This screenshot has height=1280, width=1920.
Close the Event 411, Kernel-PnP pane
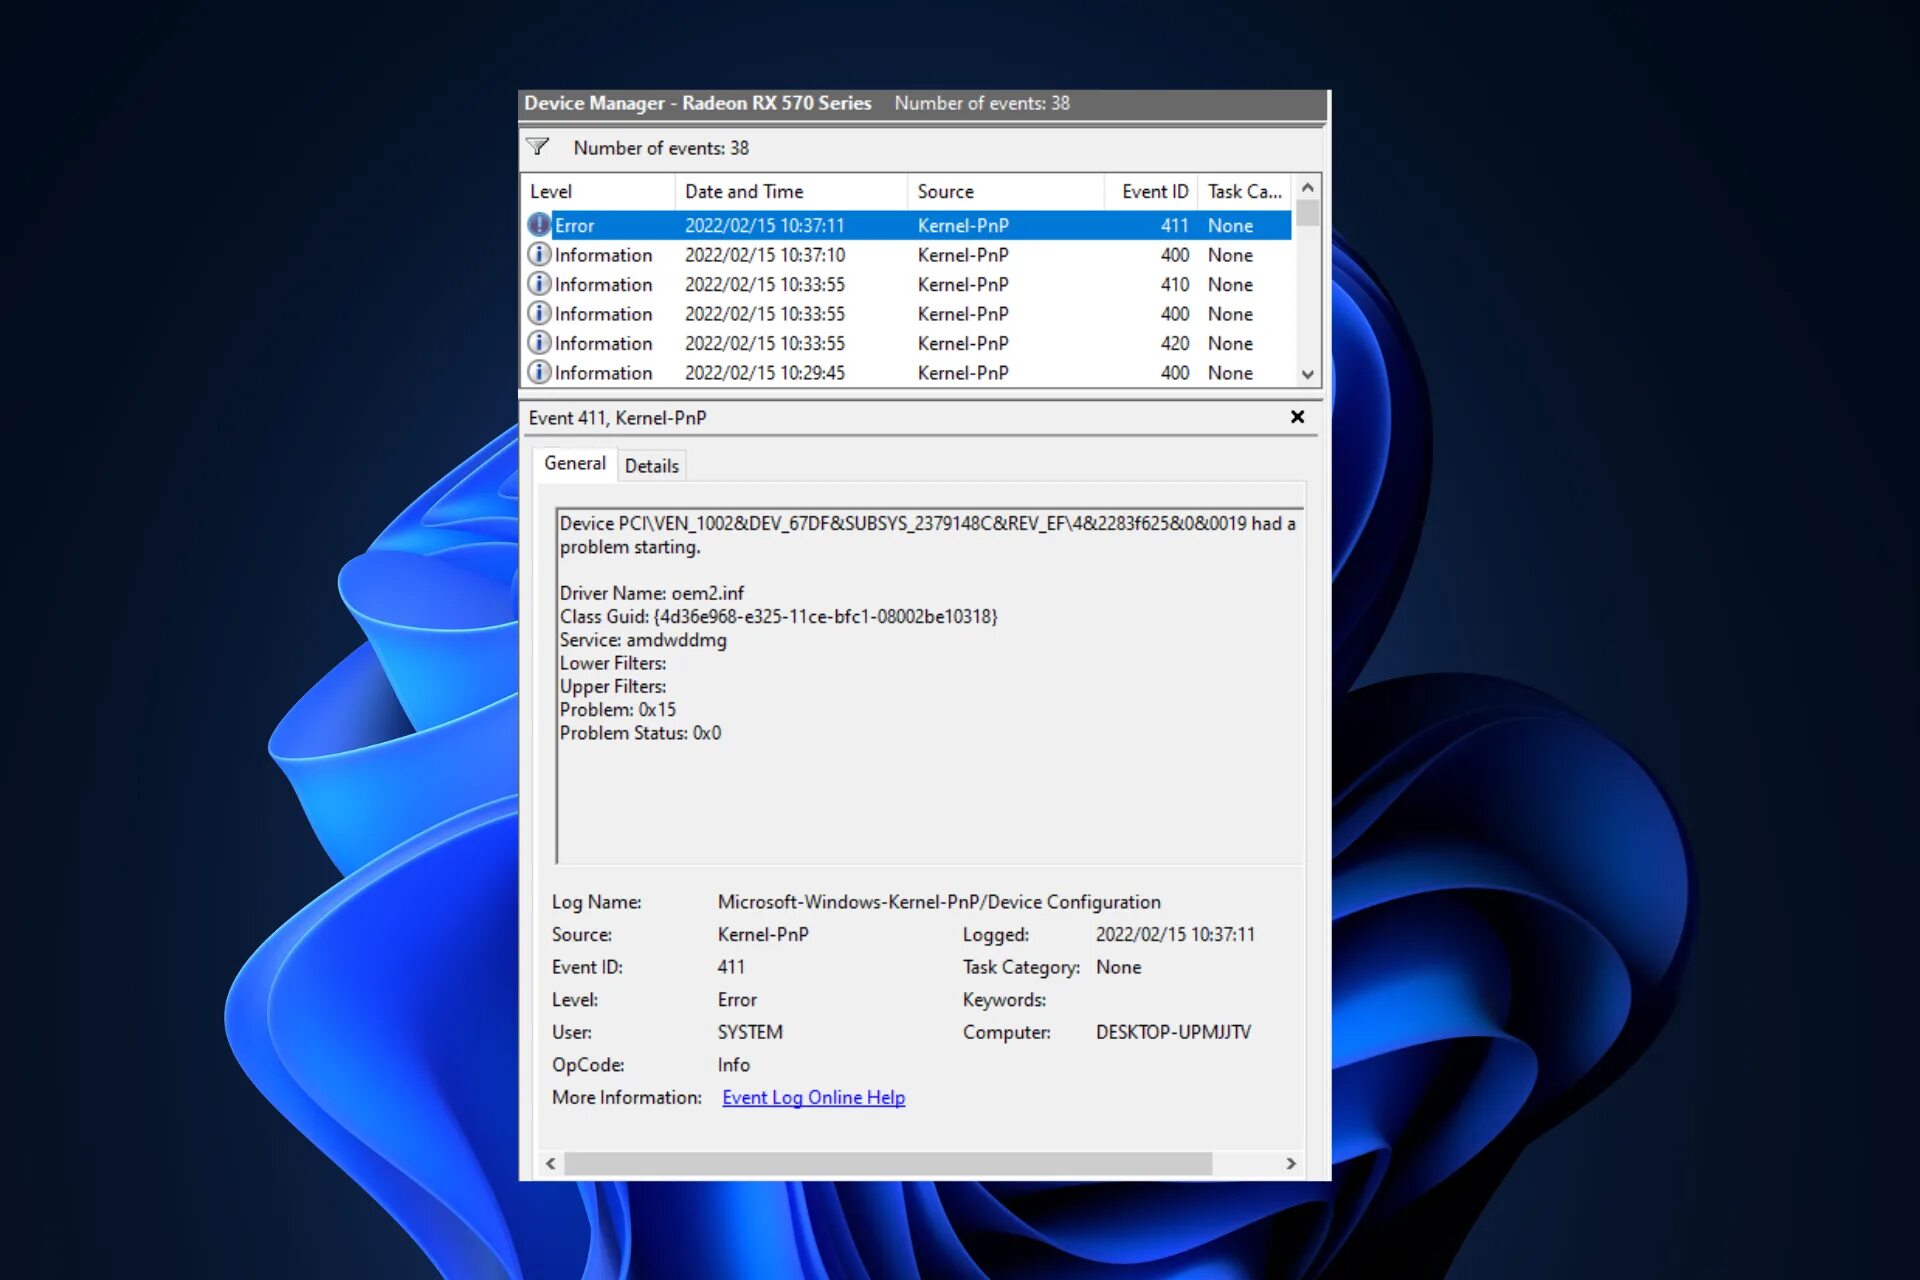1297,417
